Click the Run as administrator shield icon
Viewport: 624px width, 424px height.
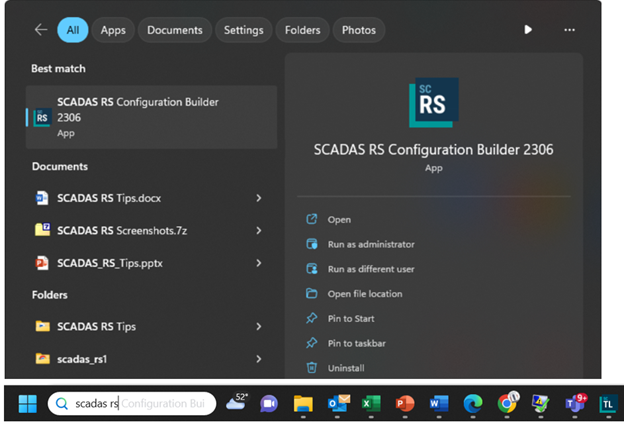click(x=312, y=244)
